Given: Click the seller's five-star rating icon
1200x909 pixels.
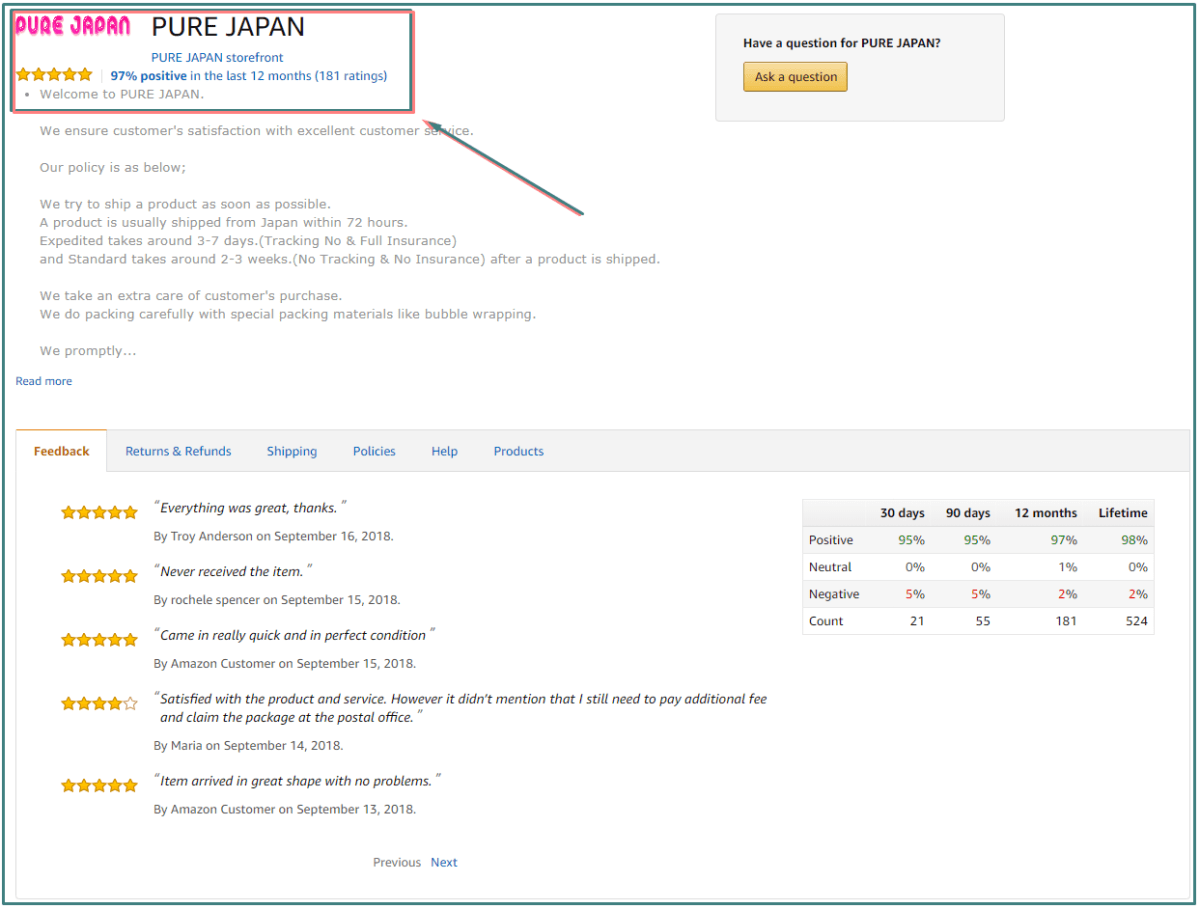Looking at the screenshot, I should coord(54,75).
